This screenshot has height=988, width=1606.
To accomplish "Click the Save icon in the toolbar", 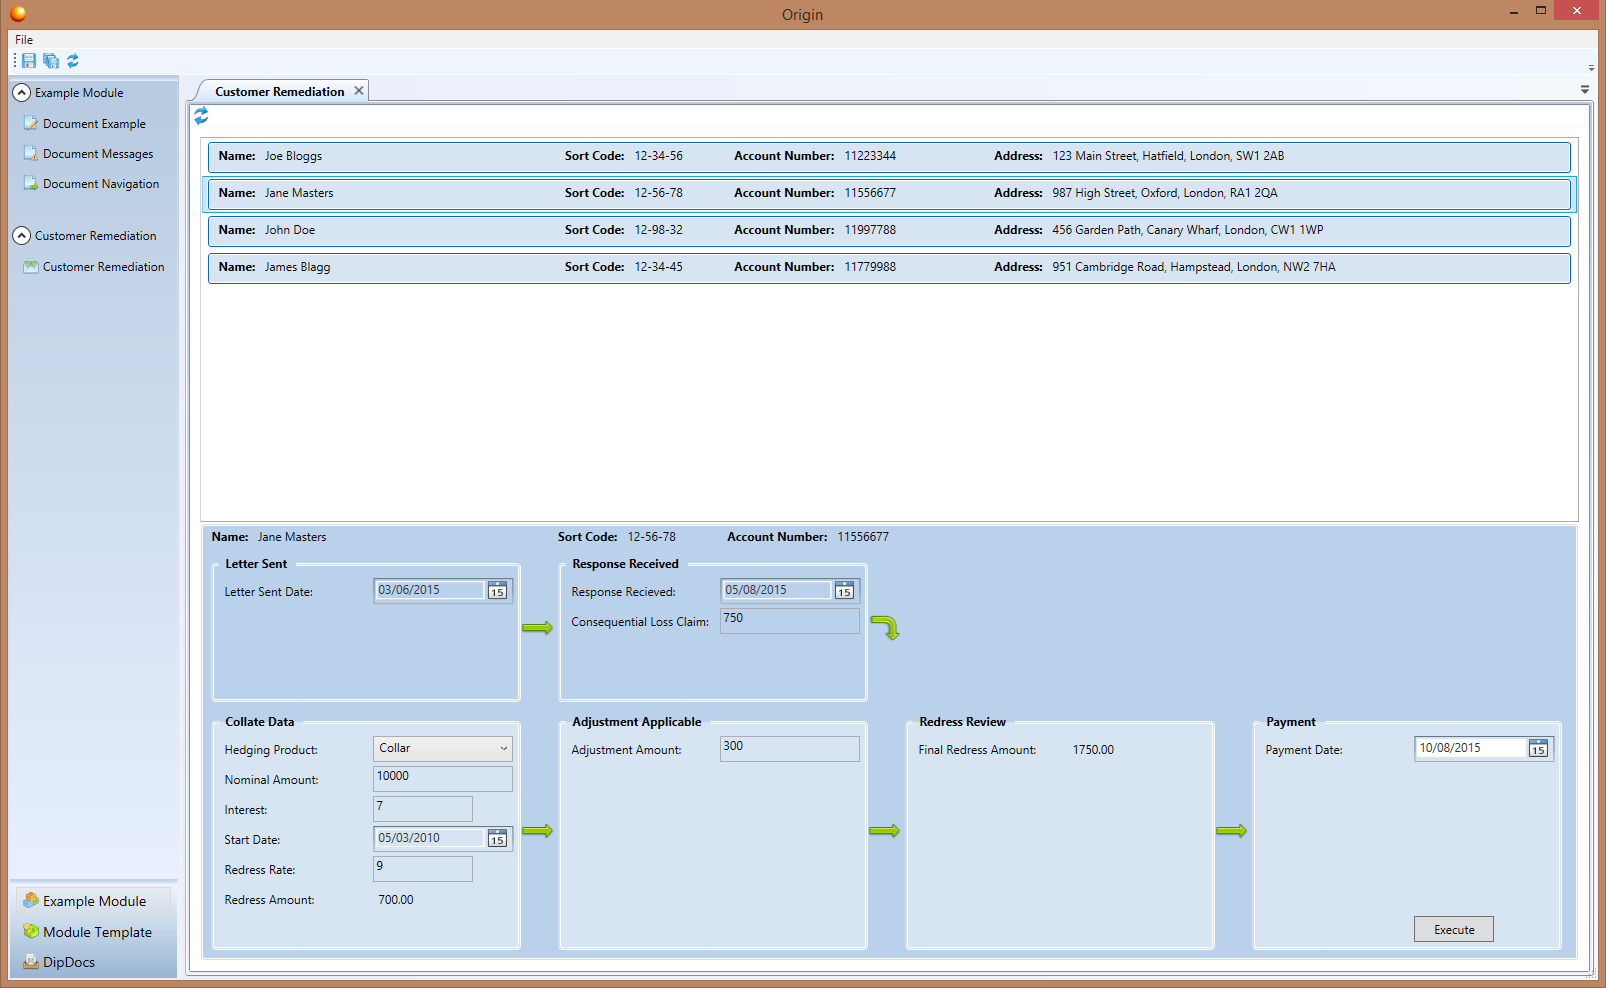I will (x=29, y=61).
